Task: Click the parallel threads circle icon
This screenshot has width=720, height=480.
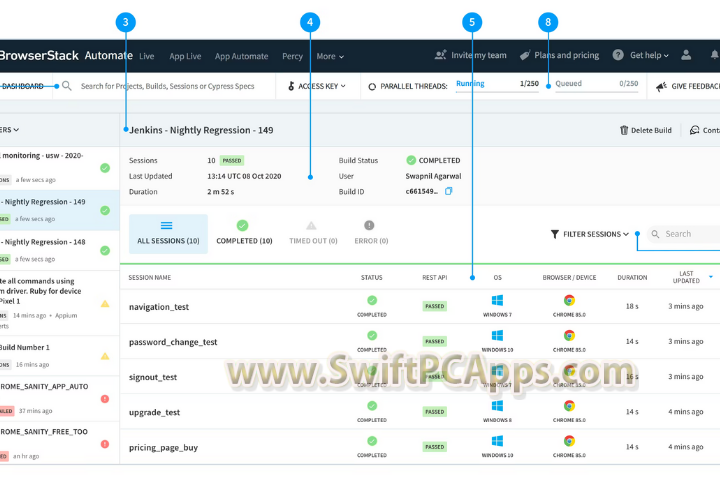Action: [372, 86]
